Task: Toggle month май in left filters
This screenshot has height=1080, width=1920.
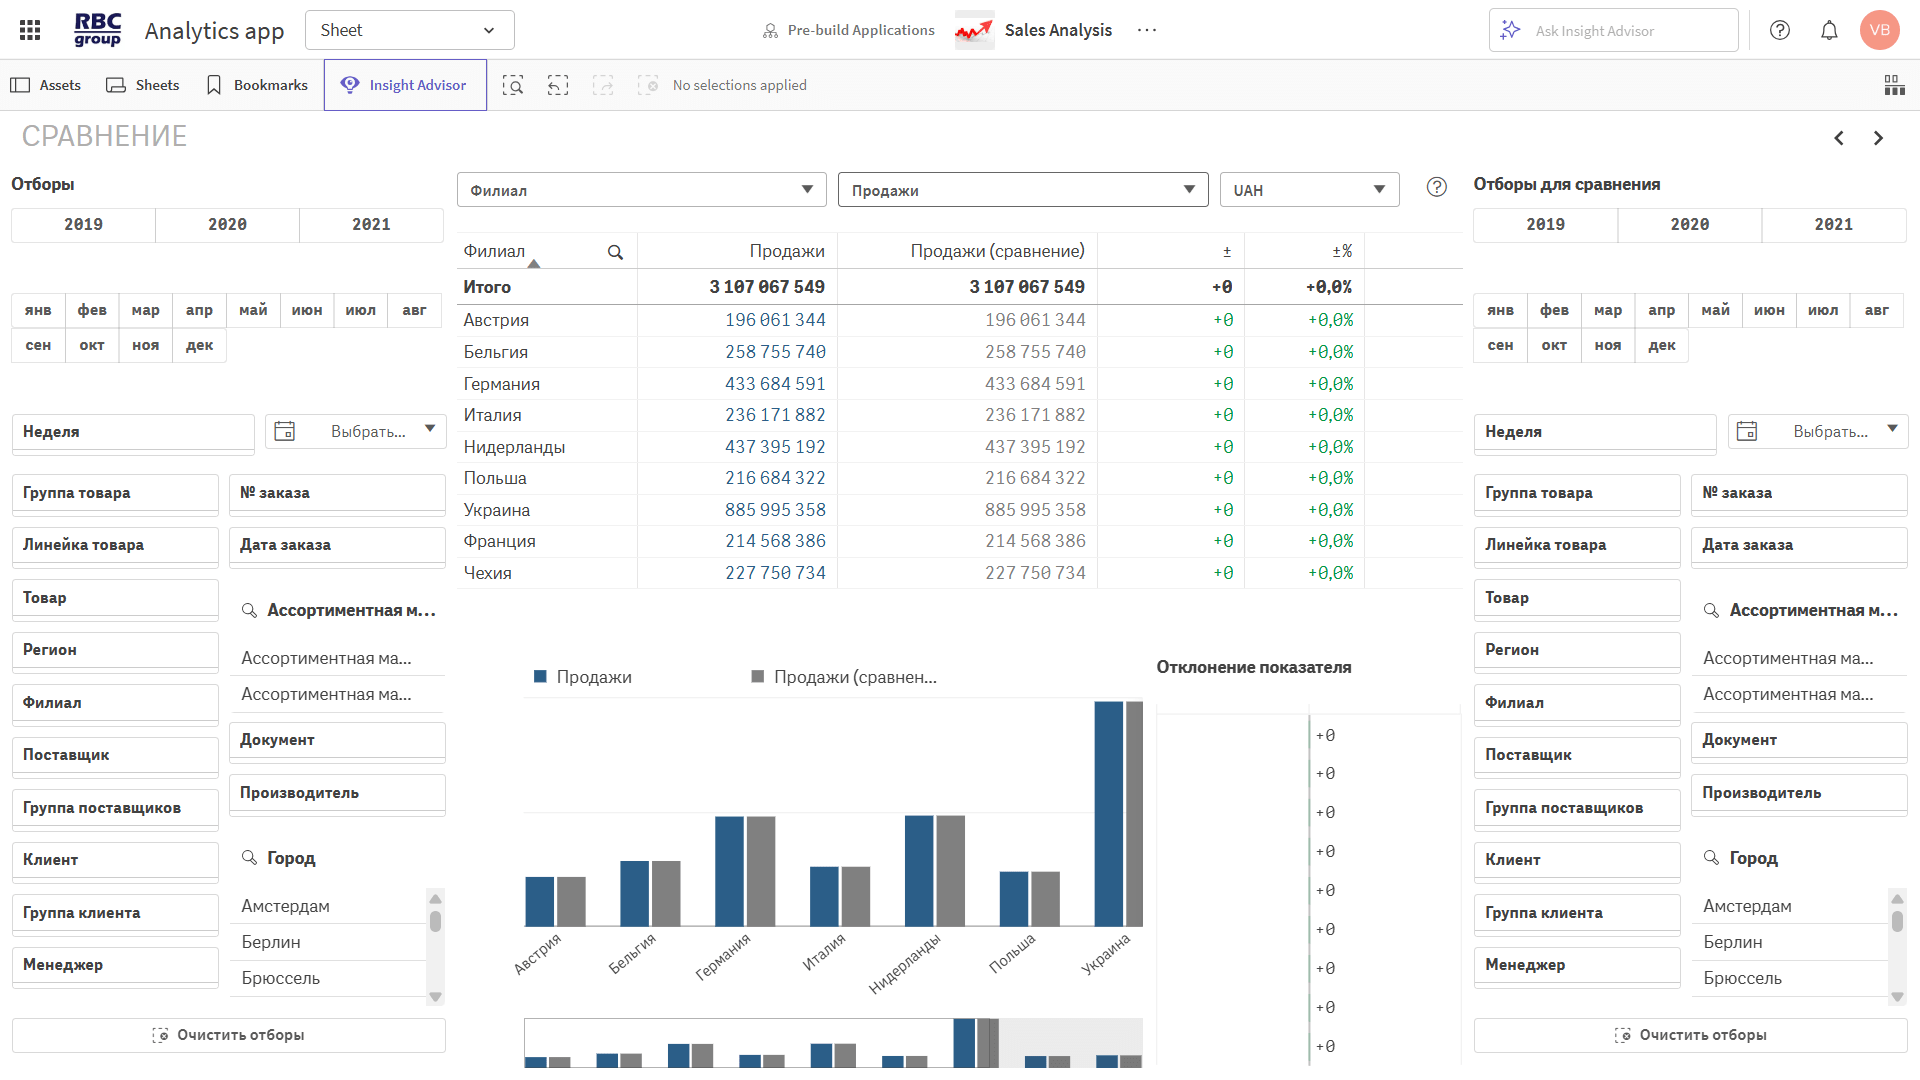Action: [253, 310]
